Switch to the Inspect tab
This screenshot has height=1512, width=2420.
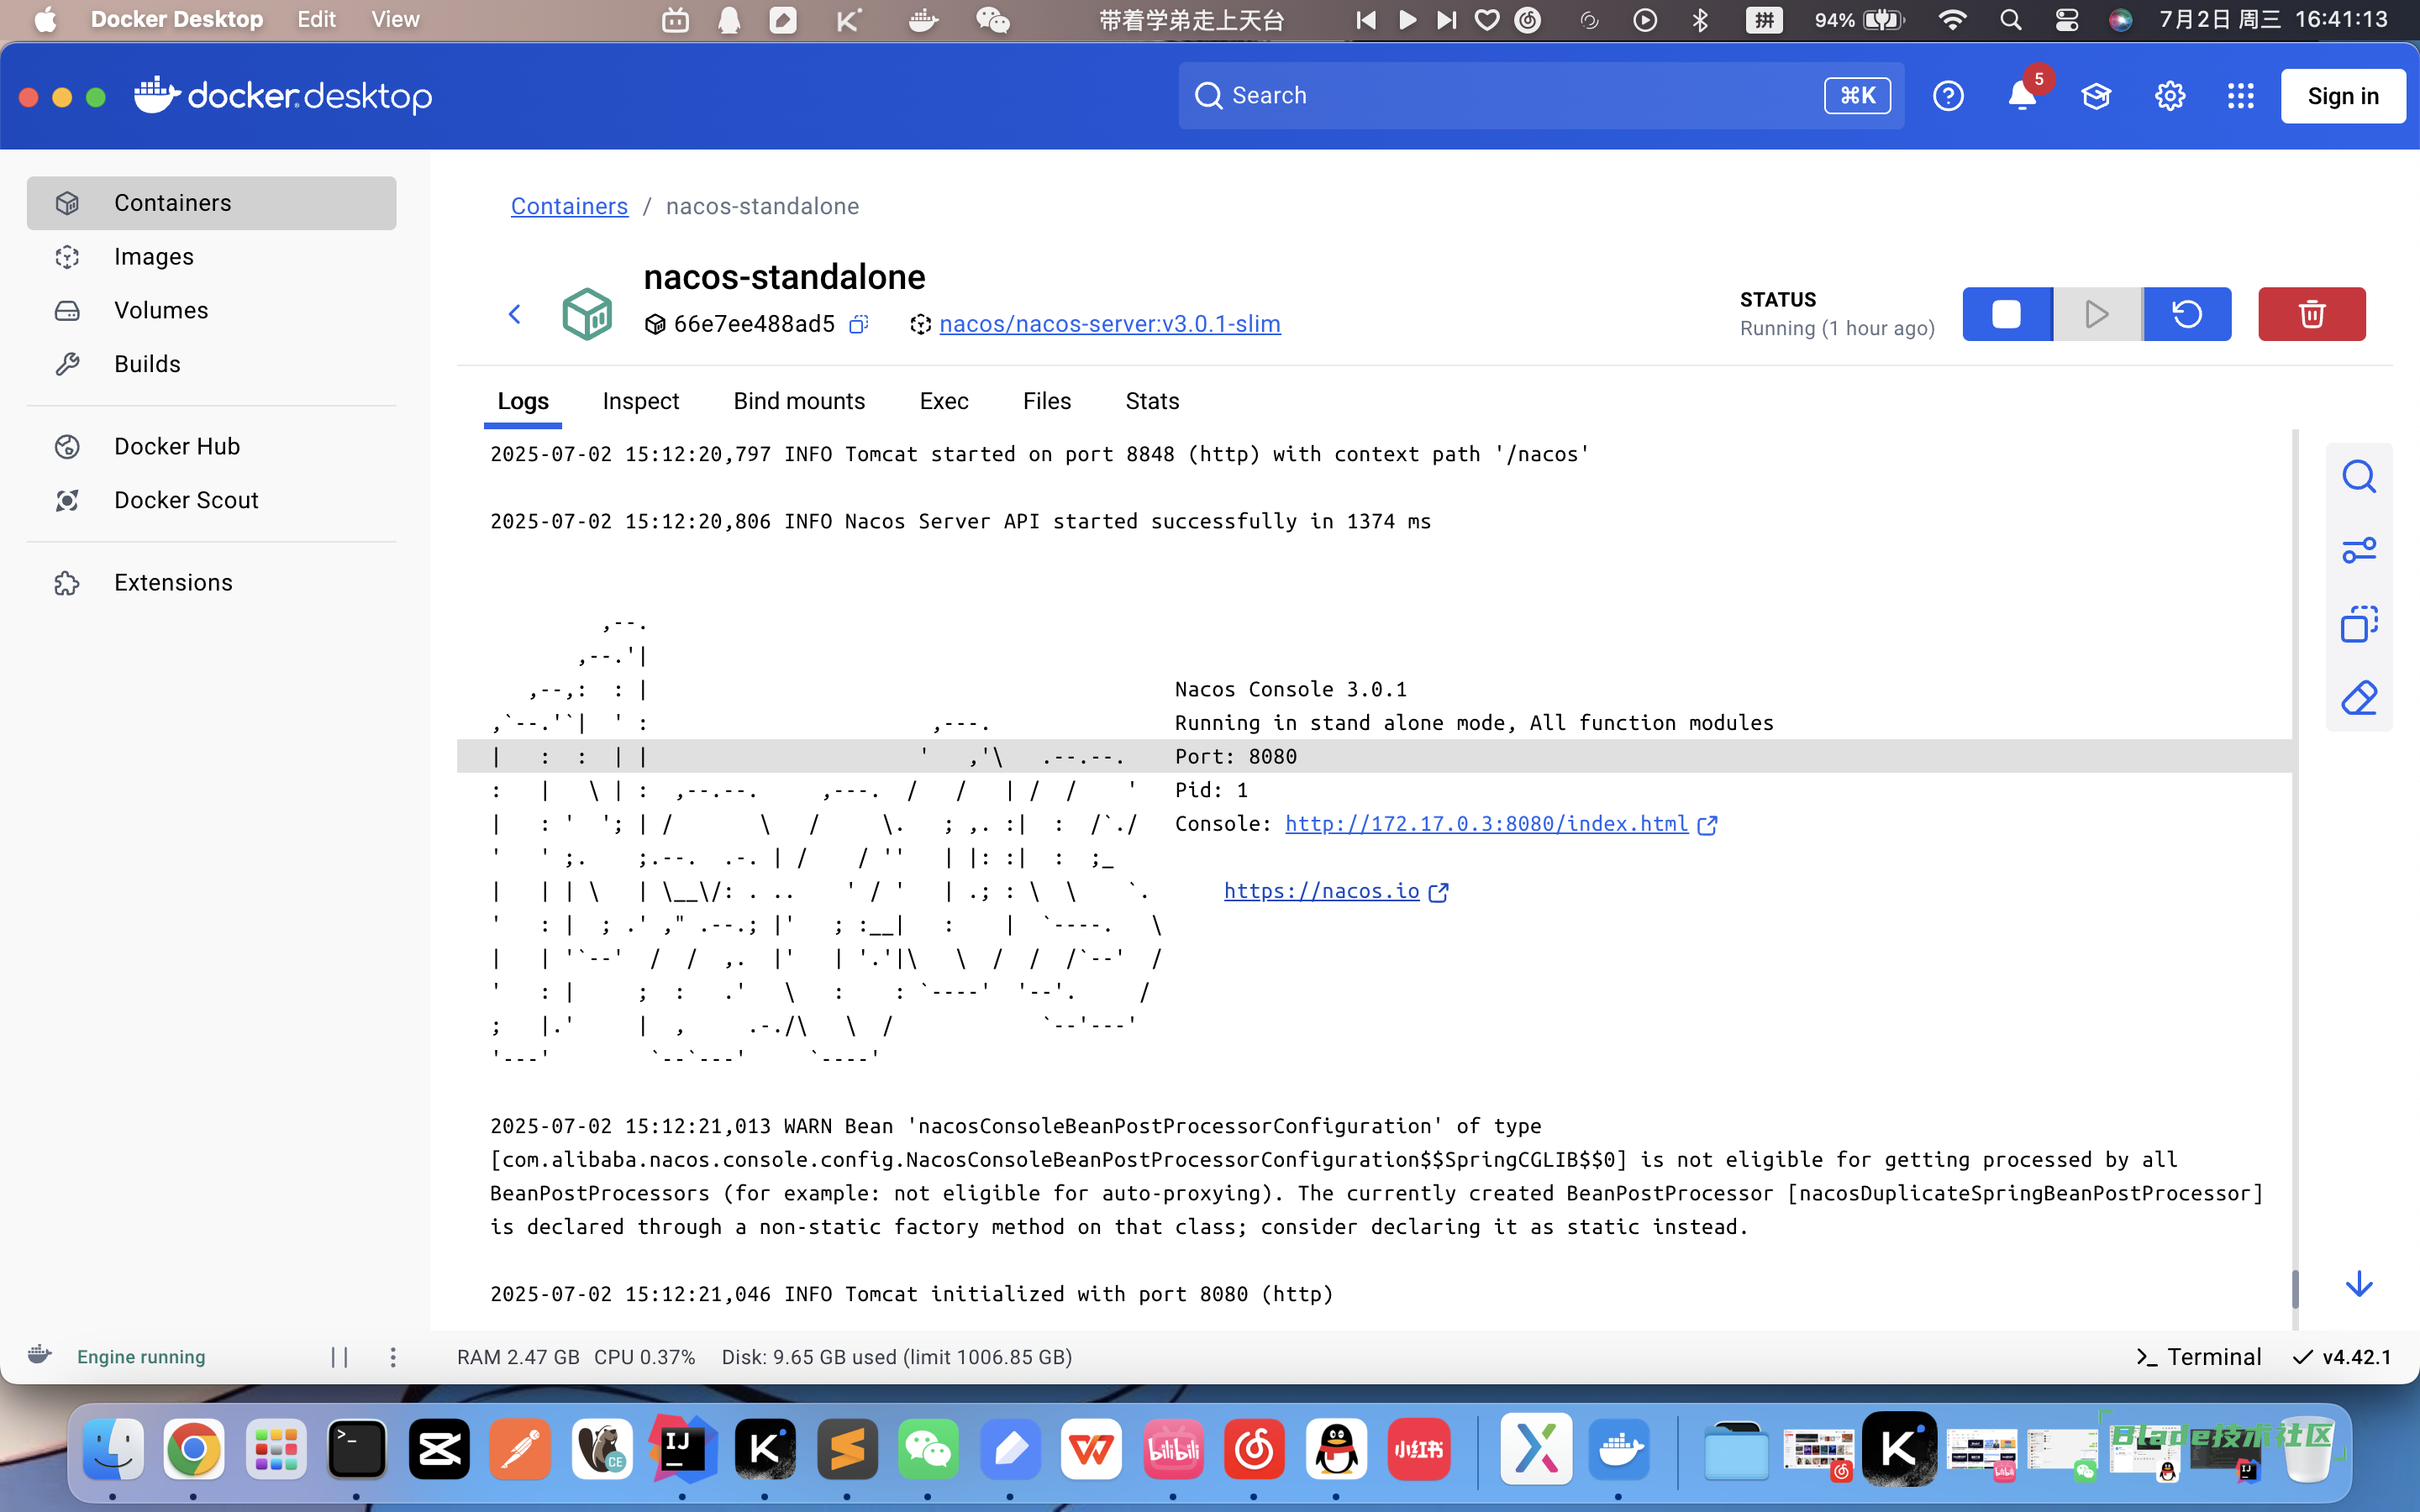640,401
